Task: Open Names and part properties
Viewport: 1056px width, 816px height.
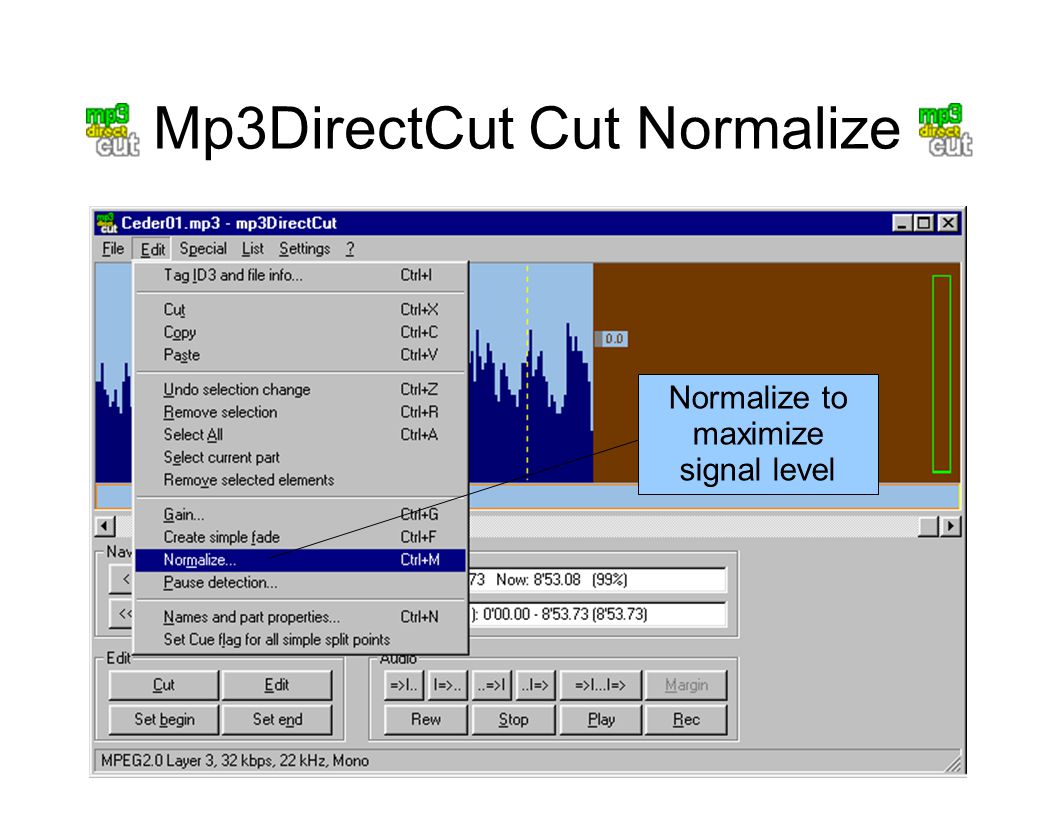Action: 300,617
